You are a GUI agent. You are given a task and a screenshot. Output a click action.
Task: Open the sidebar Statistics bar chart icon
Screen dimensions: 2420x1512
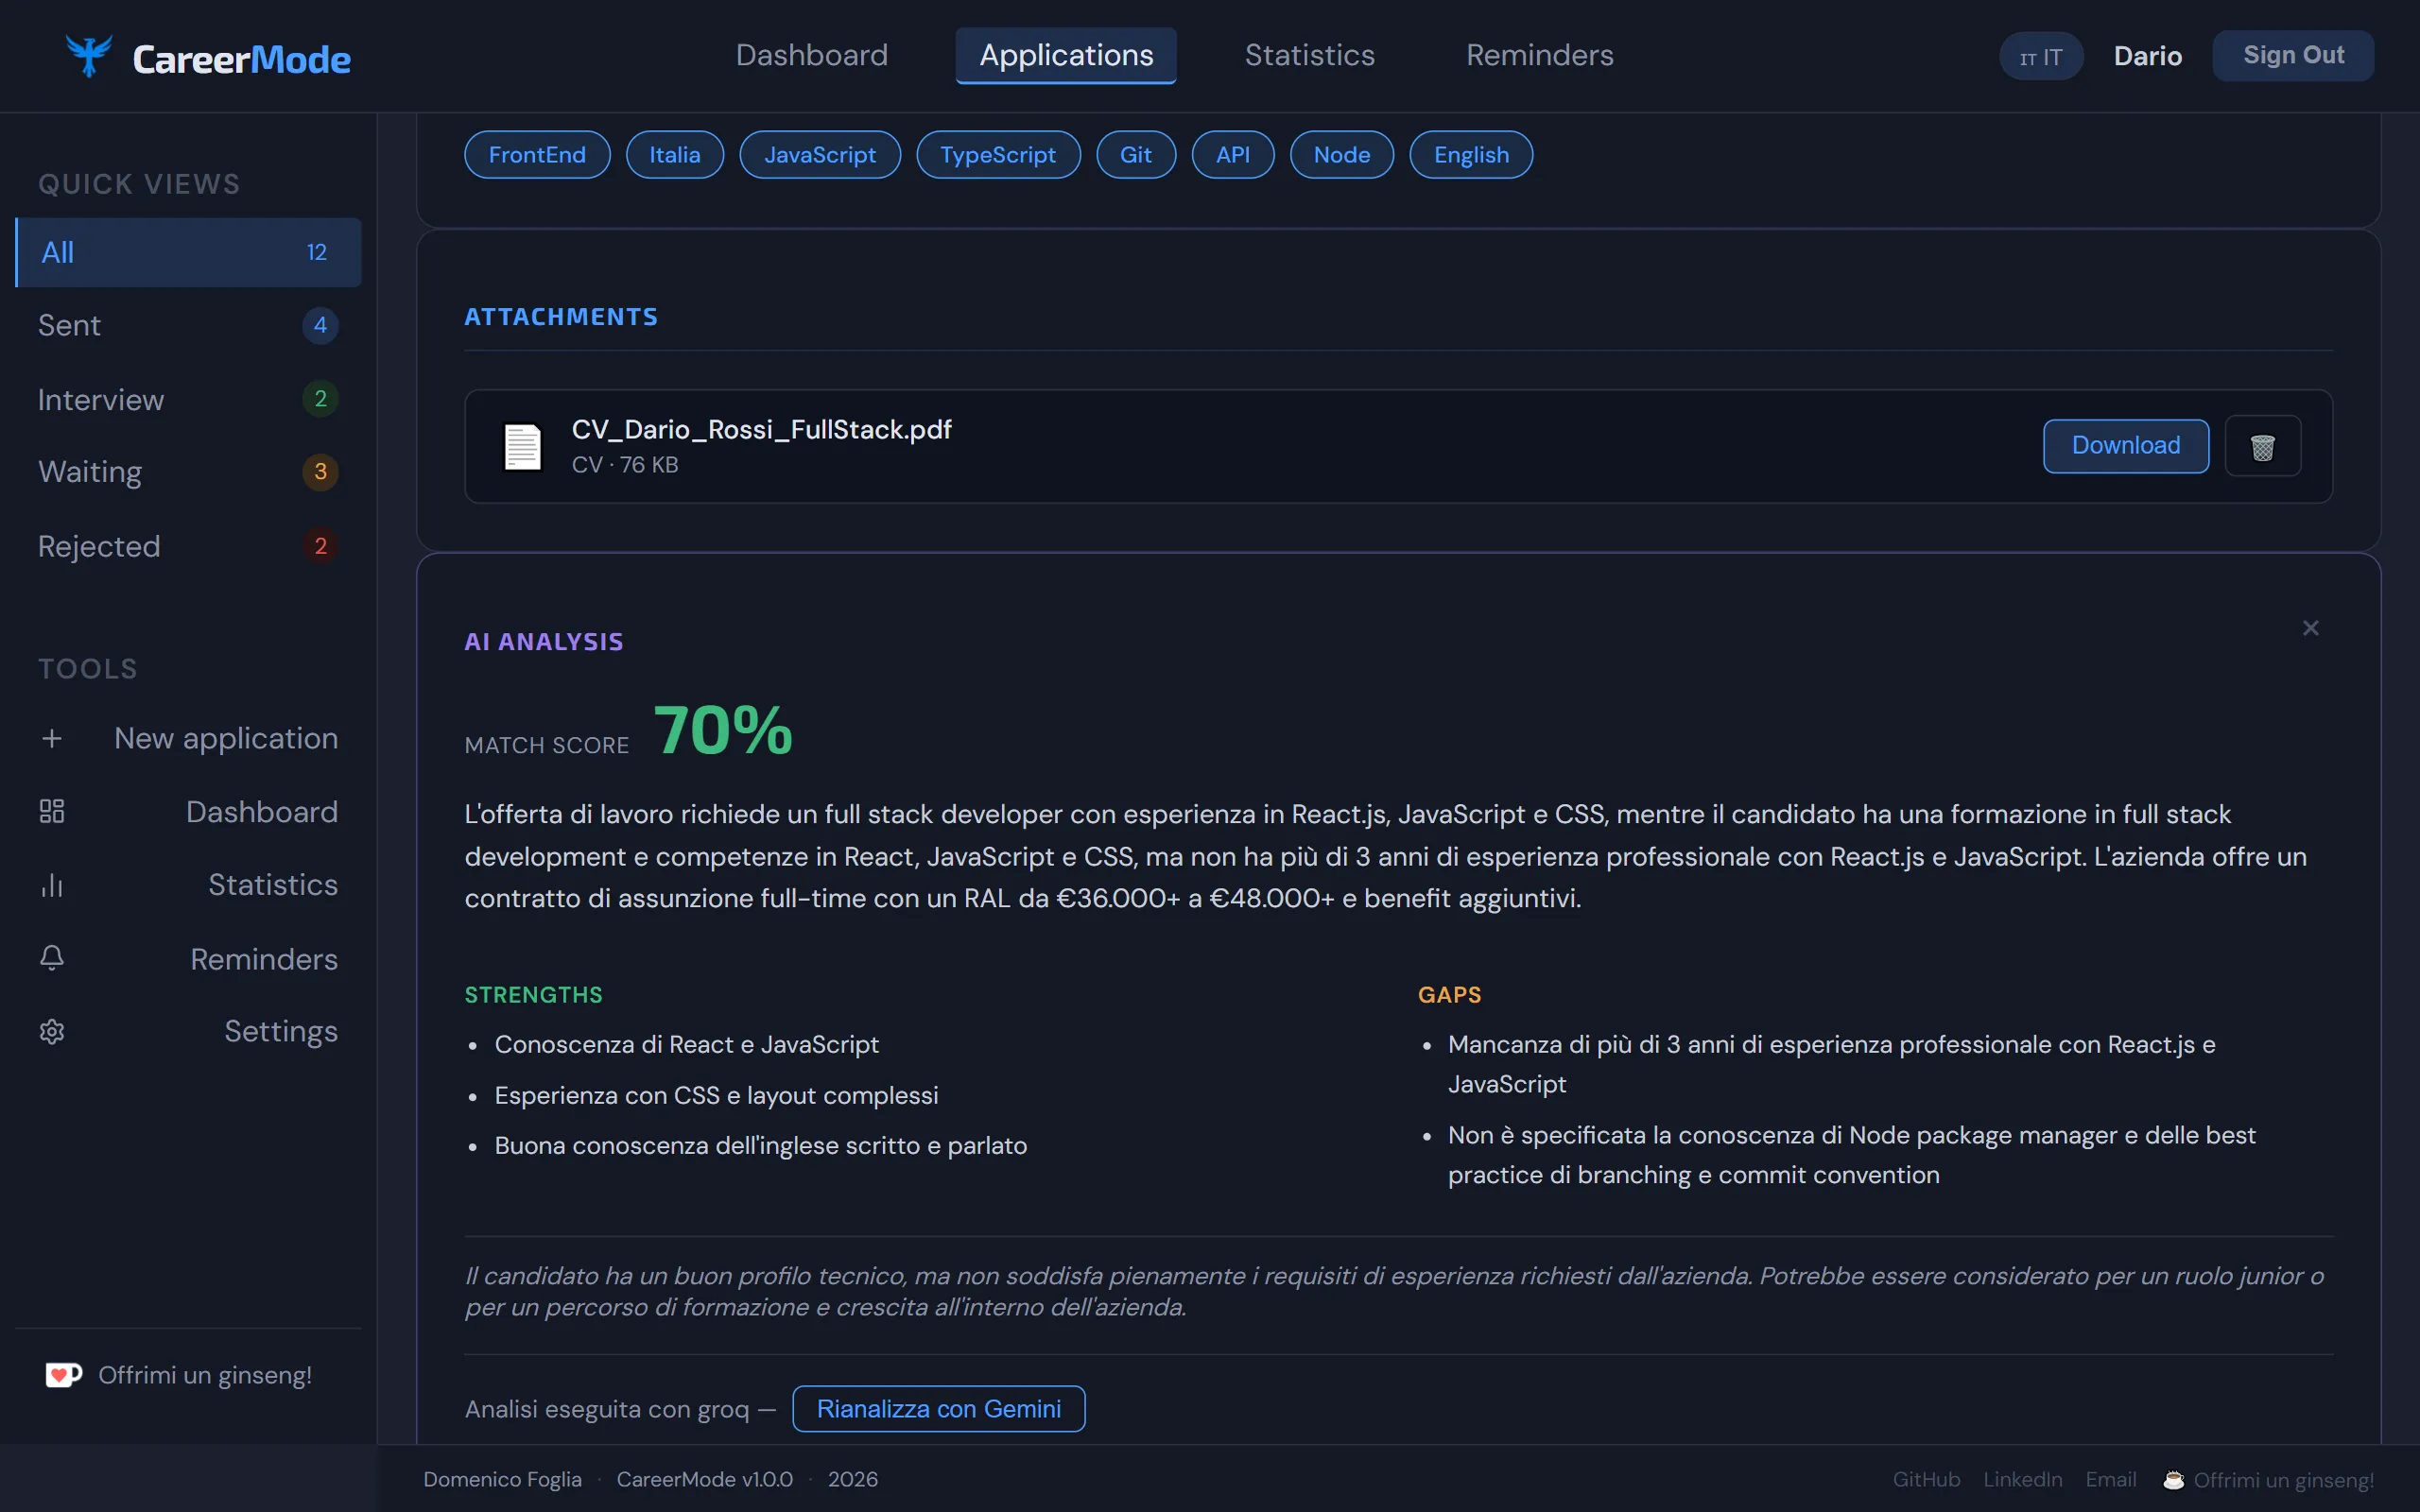click(x=52, y=885)
